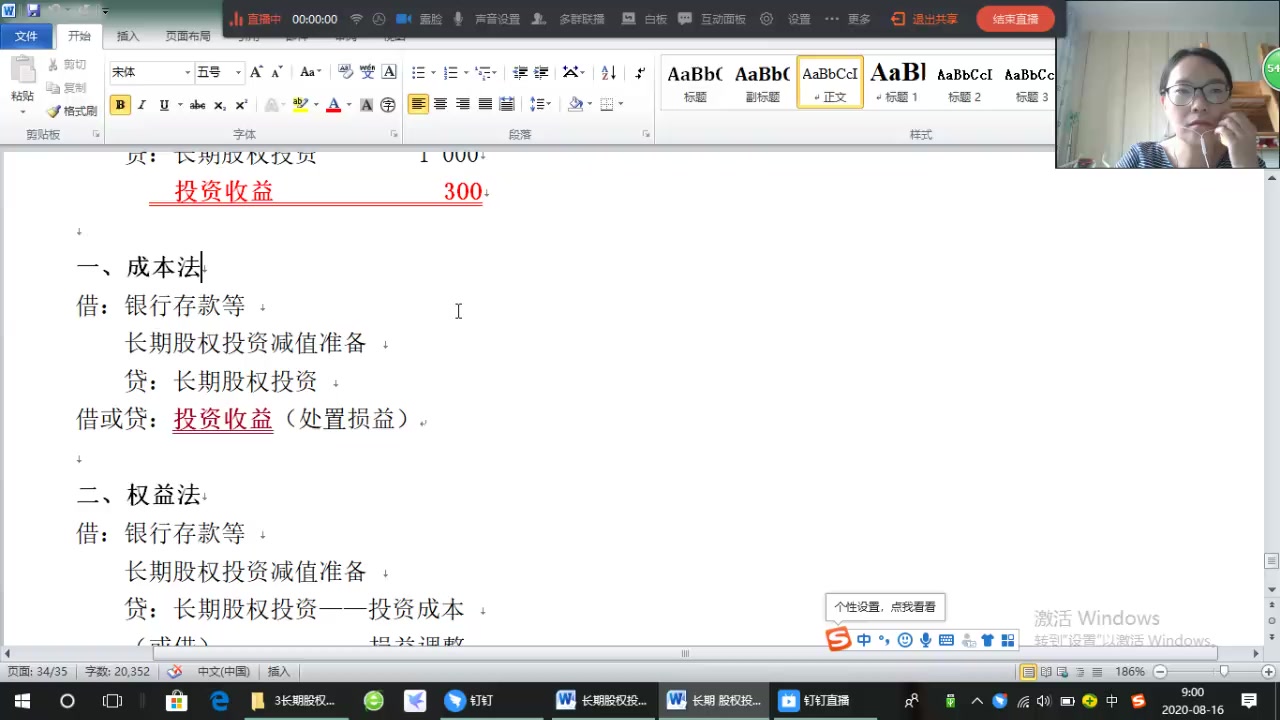Click the Sogou IME emoji face icon
Screen dimensions: 1280x720
[905, 640]
